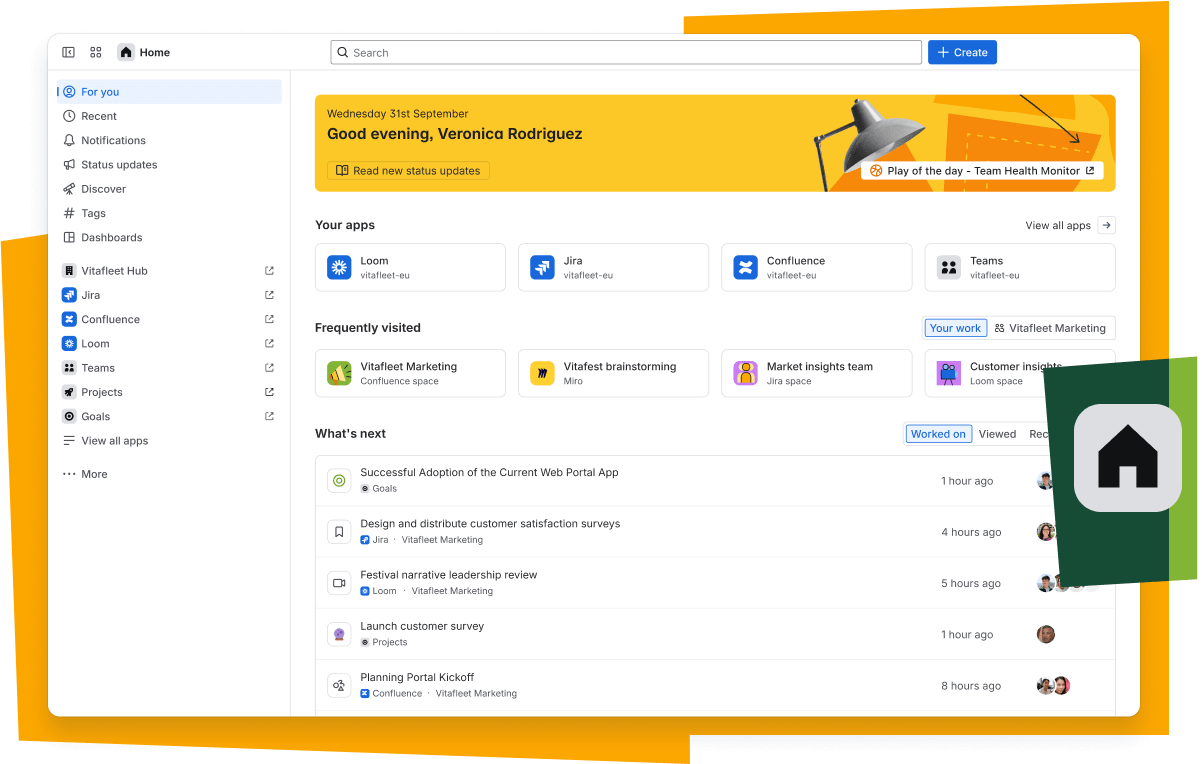Viewport: 1202px width, 764px height.
Task: Click the Loom app icon in Your apps
Action: [339, 268]
